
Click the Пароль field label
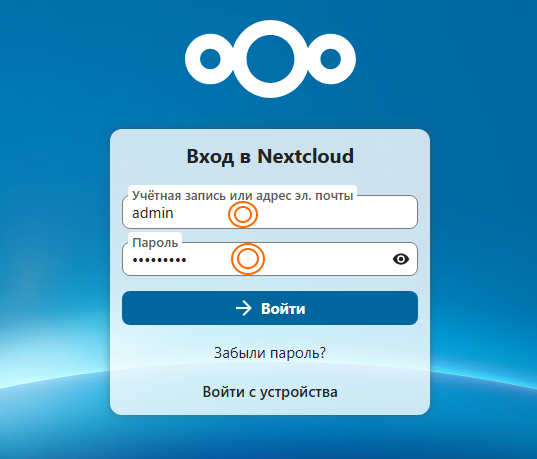[x=155, y=243]
